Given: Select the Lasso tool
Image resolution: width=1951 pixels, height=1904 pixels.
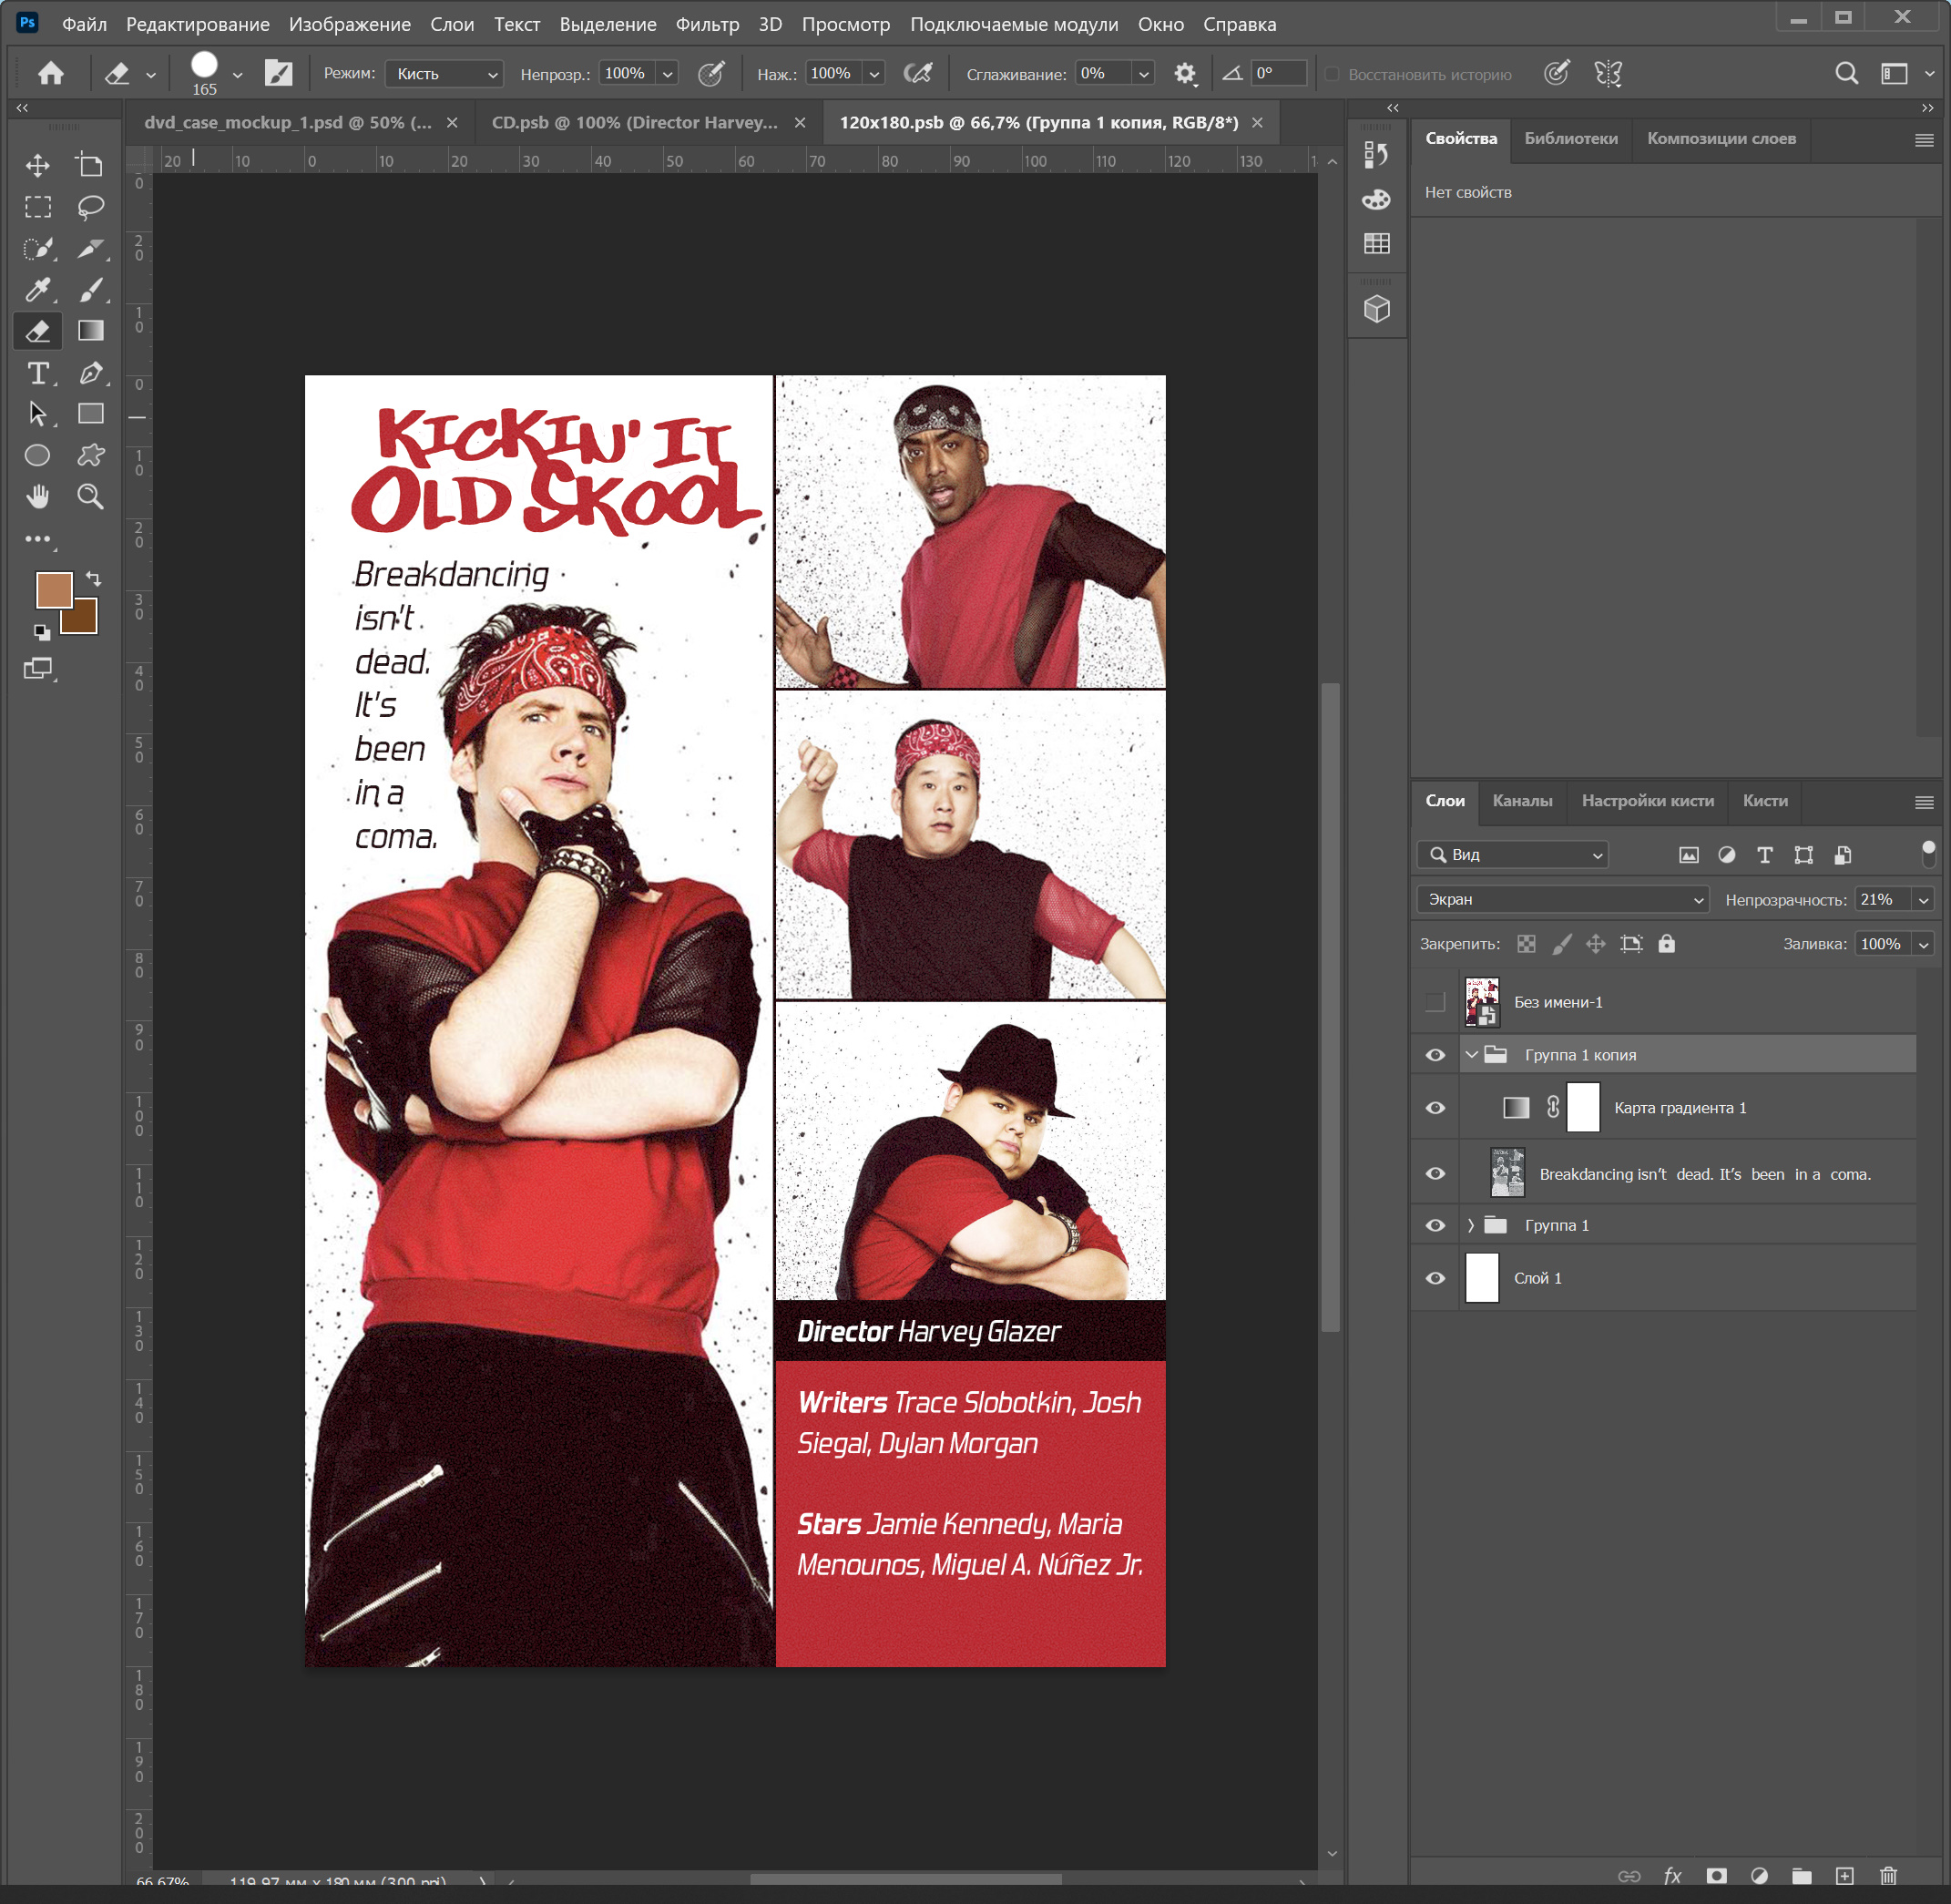Looking at the screenshot, I should pyautogui.click(x=90, y=207).
